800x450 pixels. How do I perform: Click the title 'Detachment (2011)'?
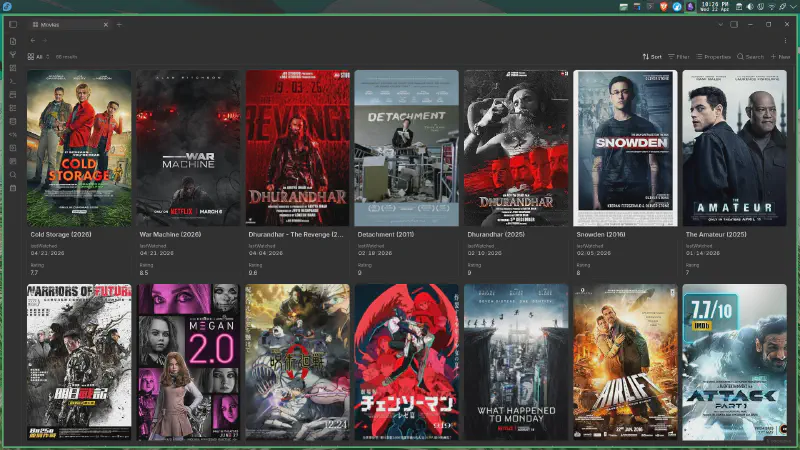pos(386,234)
